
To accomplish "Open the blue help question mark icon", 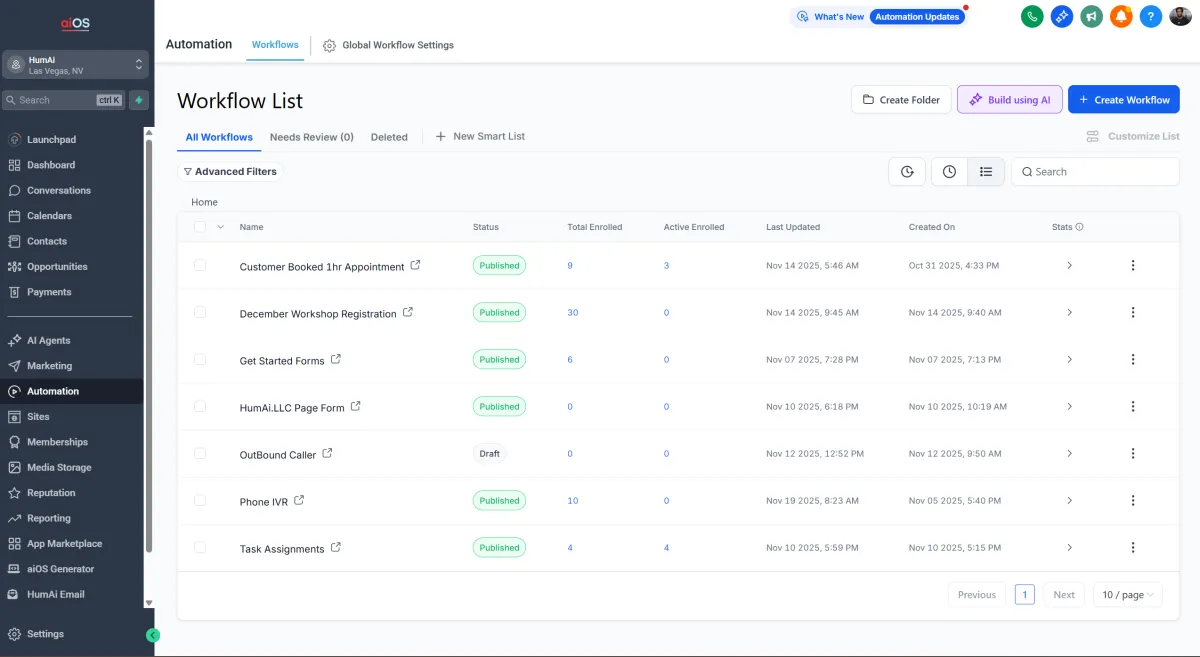I will 1151,16.
